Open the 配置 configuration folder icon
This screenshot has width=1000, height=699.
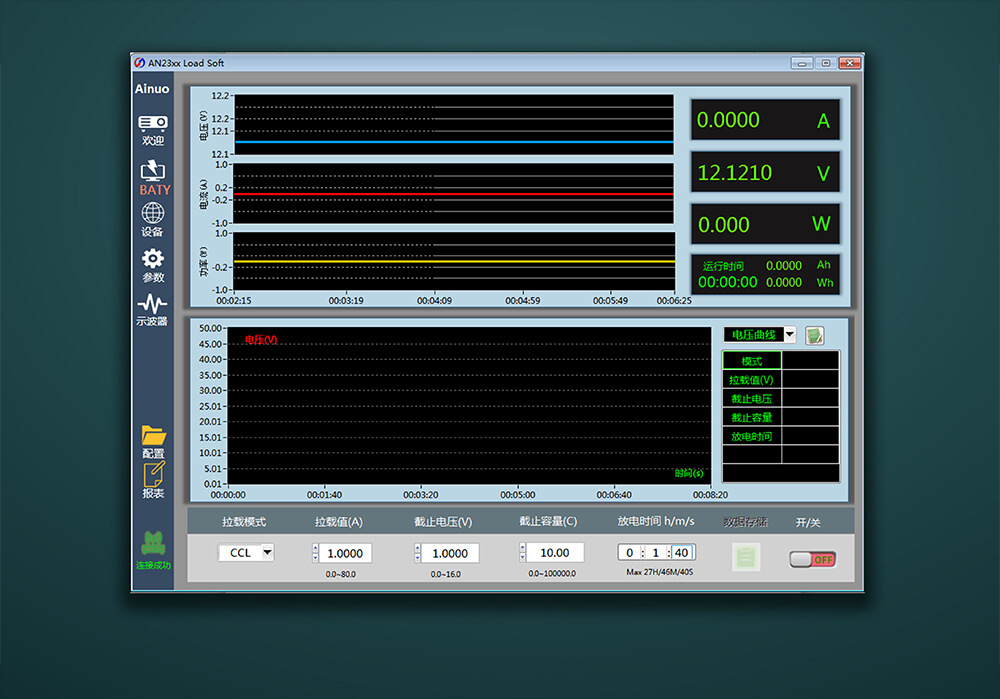point(153,435)
